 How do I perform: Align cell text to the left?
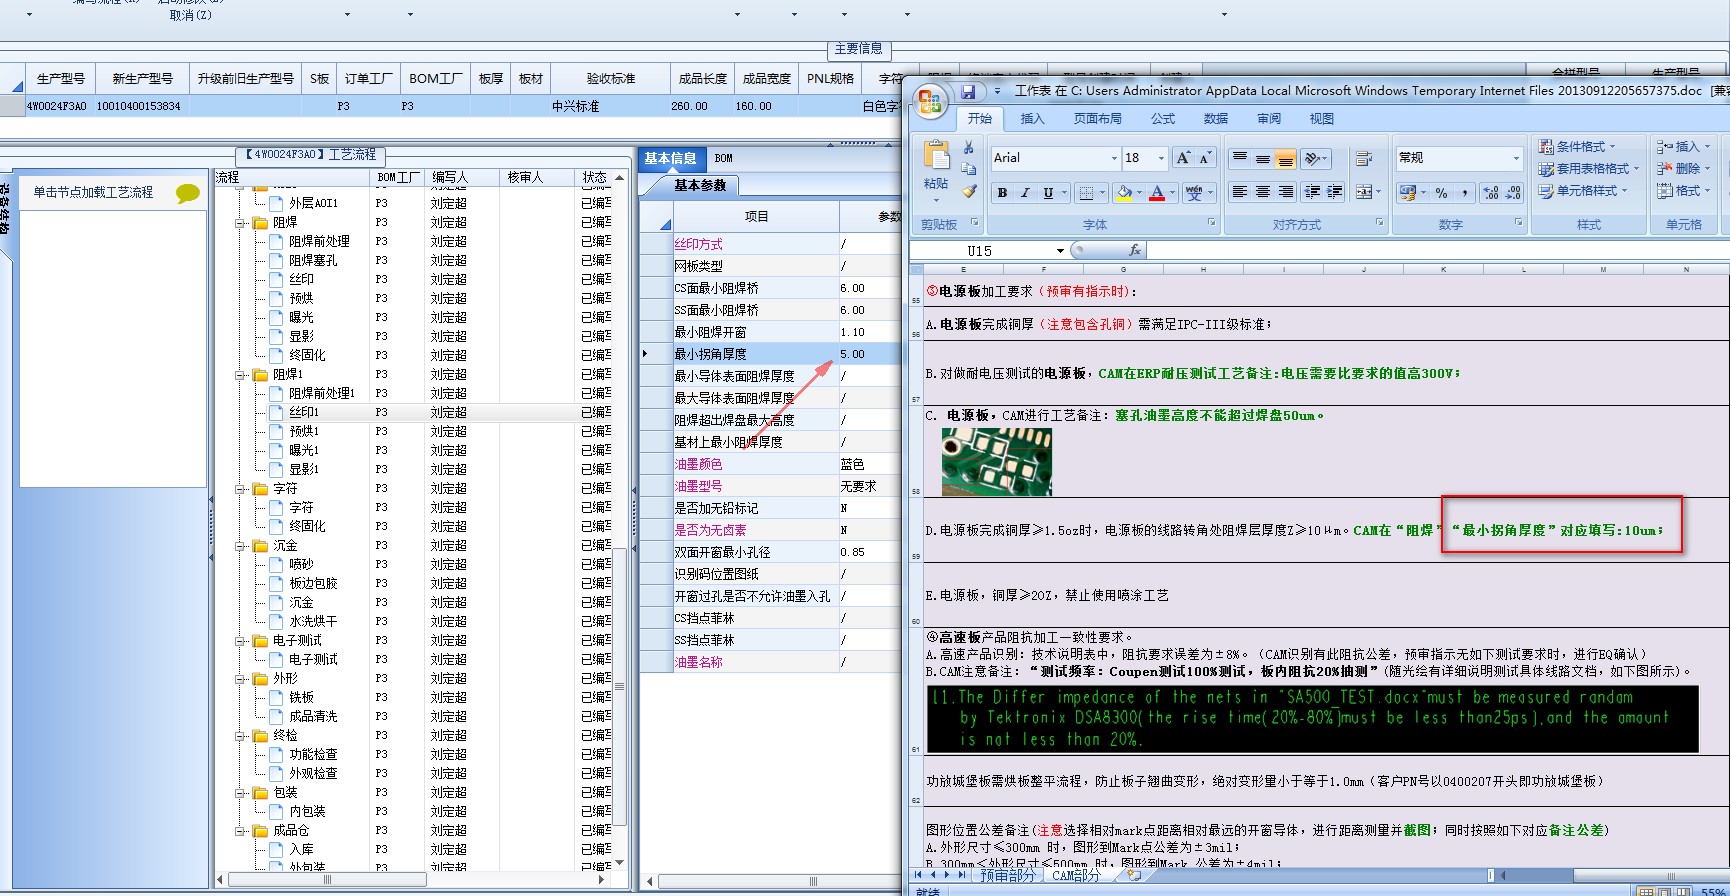[x=1240, y=192]
